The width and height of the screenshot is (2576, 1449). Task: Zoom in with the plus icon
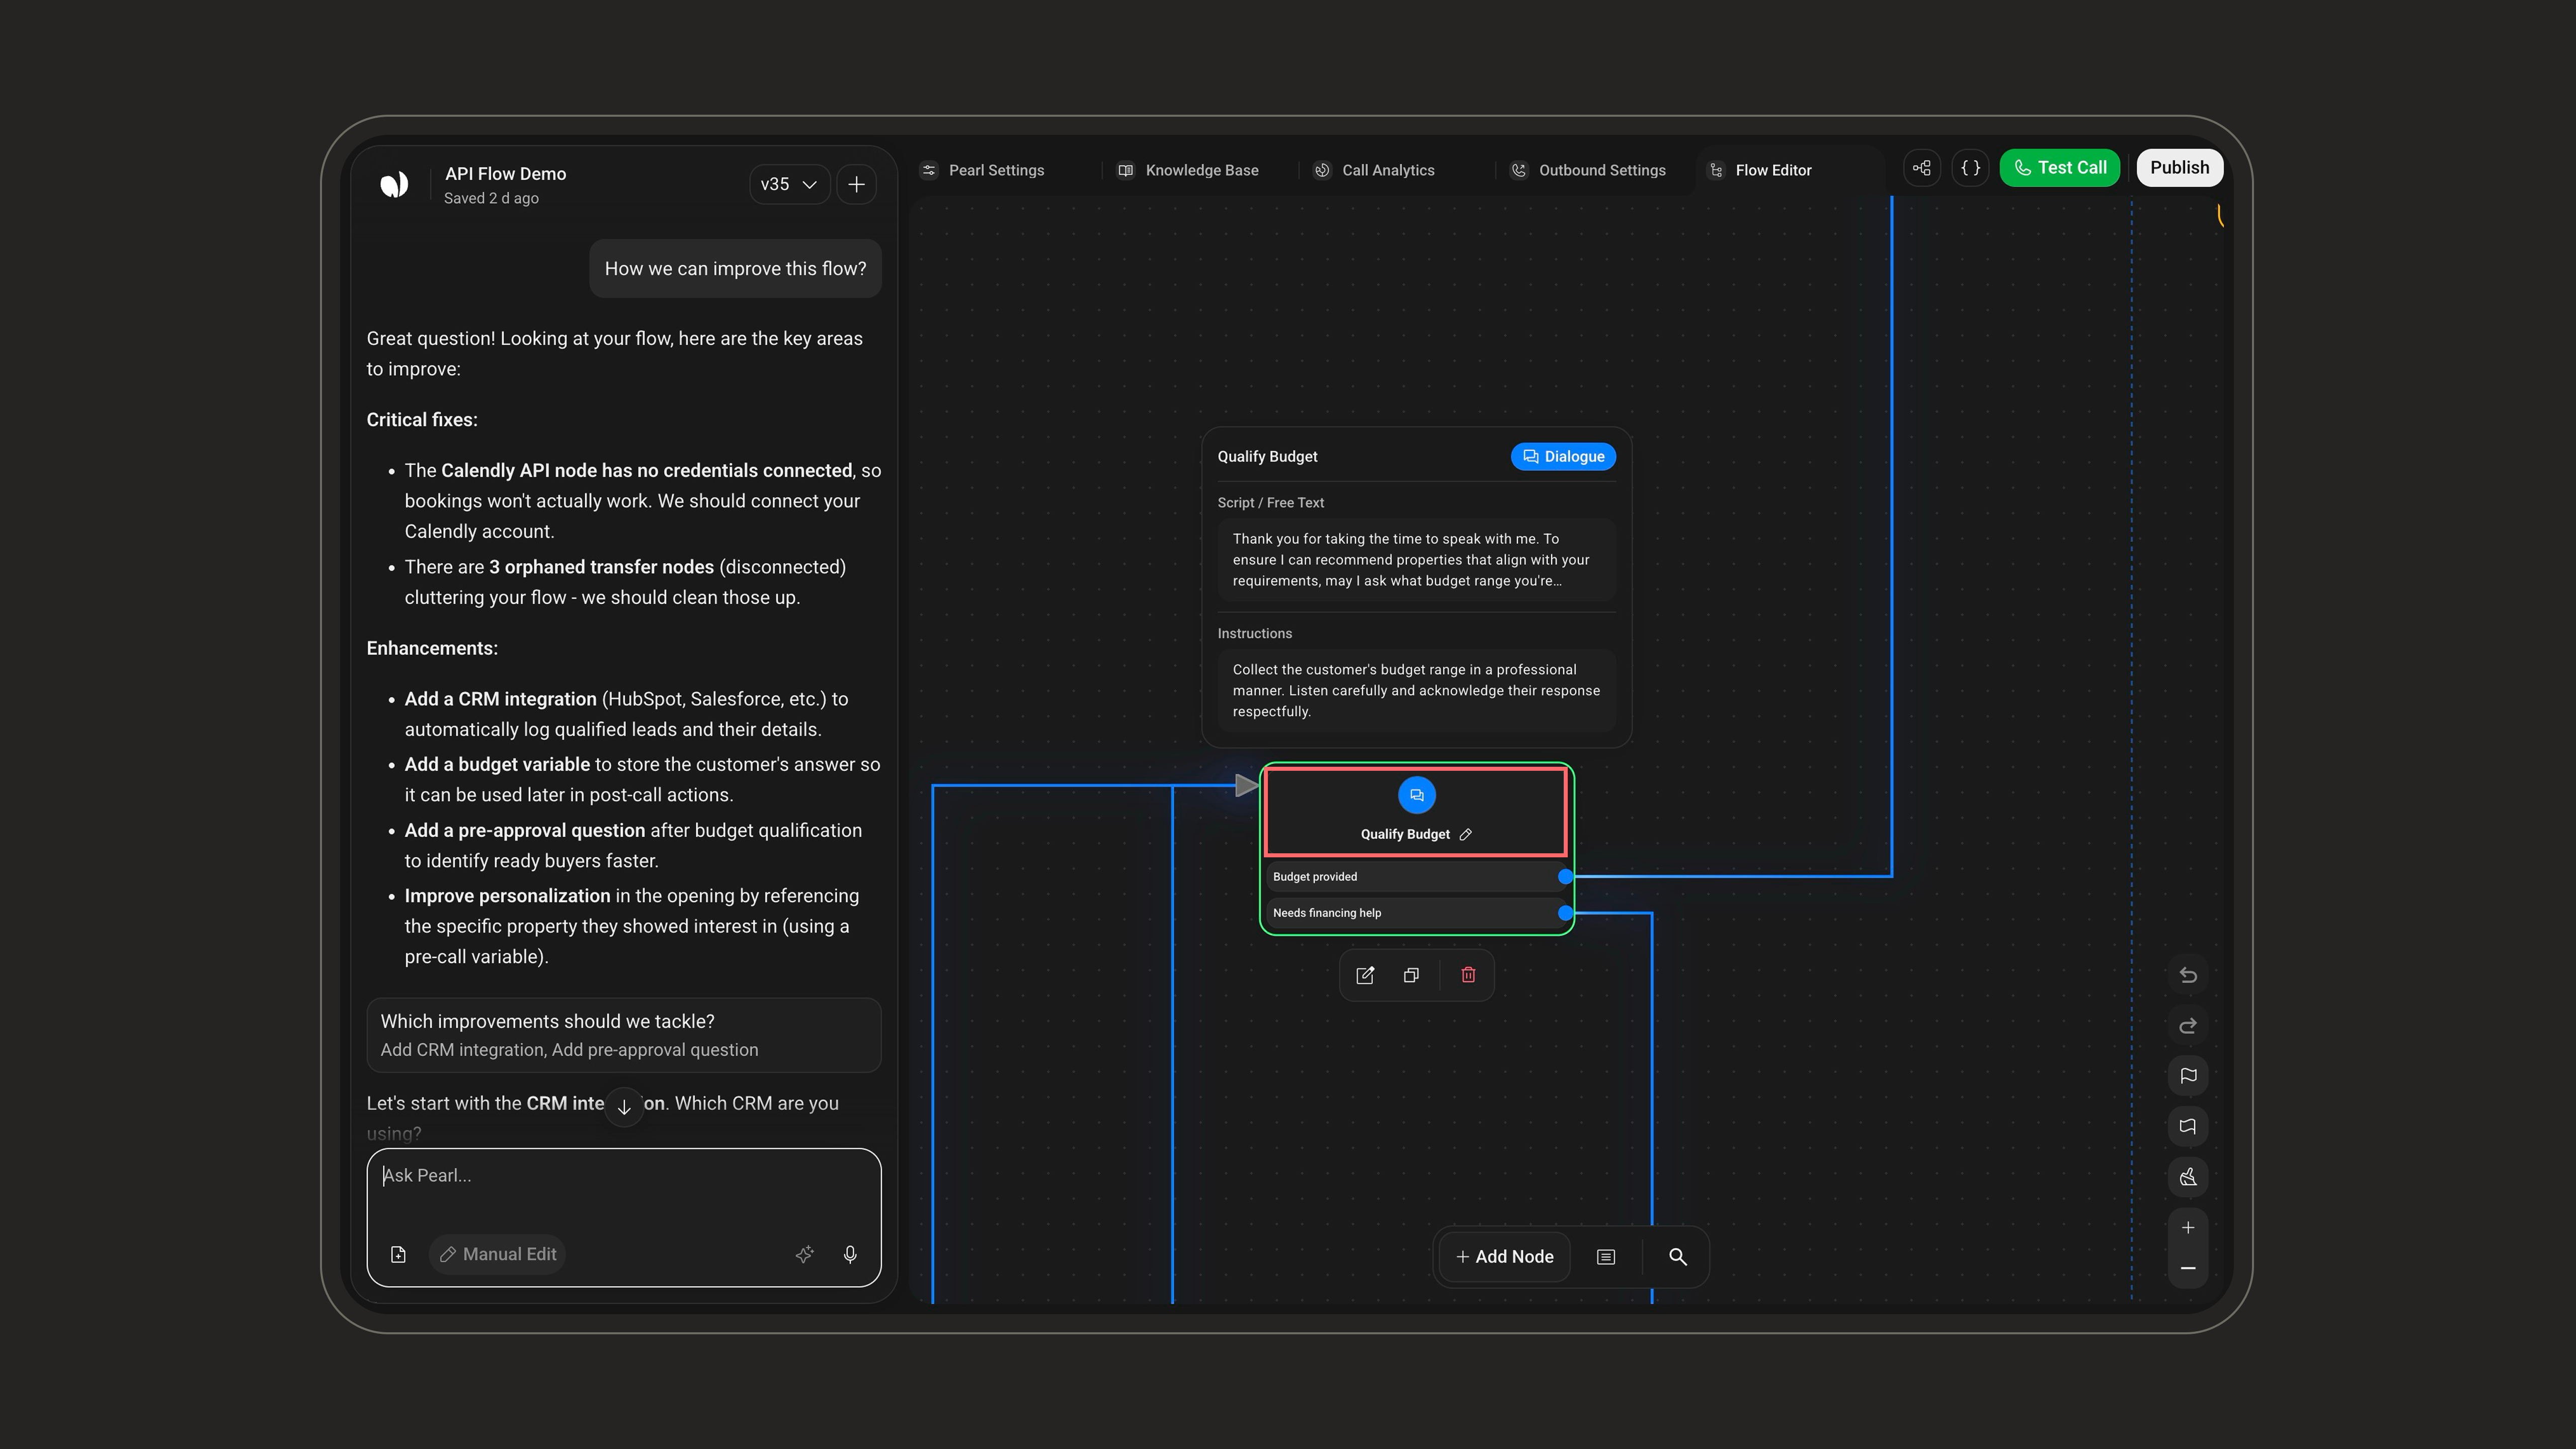point(2188,1228)
